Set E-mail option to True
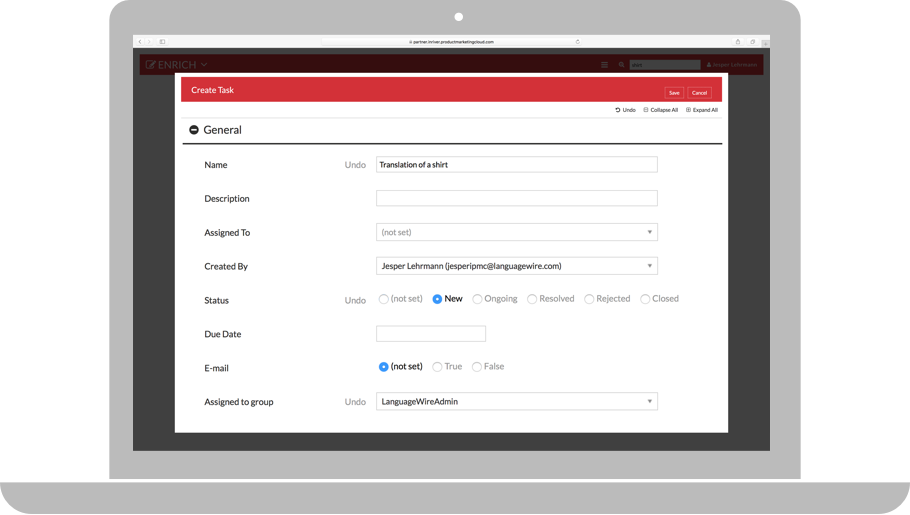This screenshot has width=910, height=515. click(x=437, y=367)
